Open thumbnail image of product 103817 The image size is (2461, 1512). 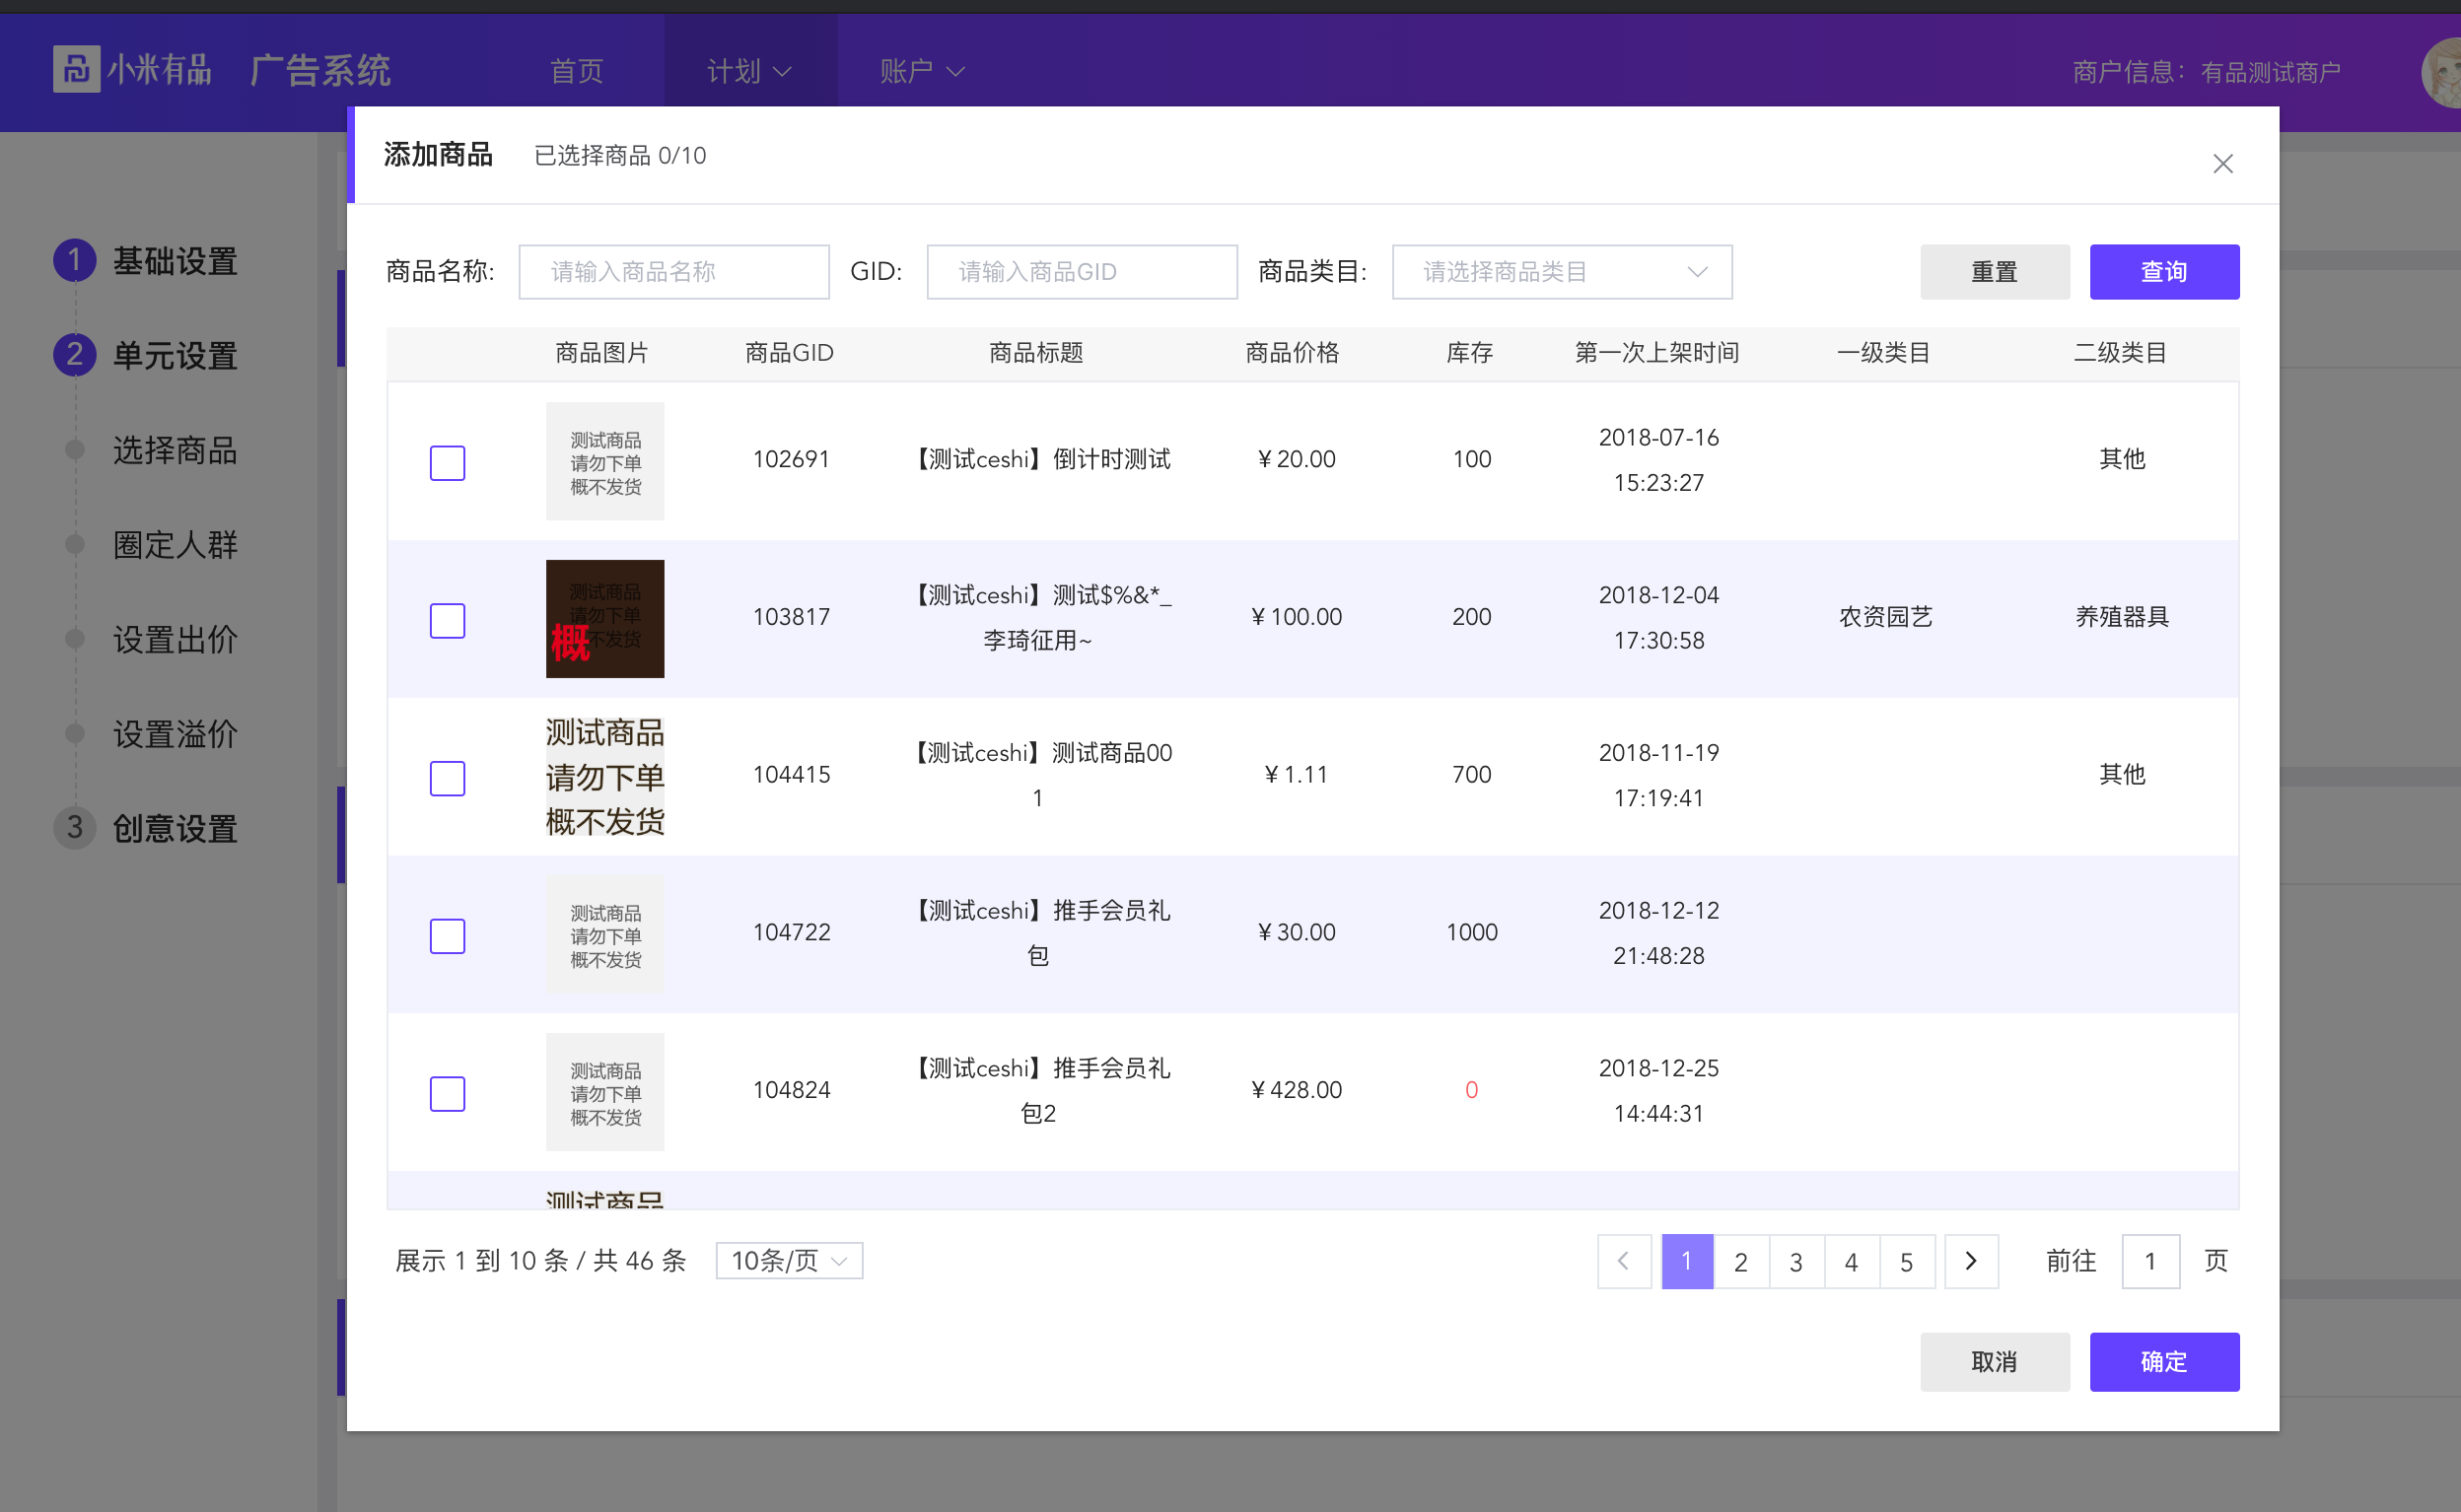pos(604,618)
